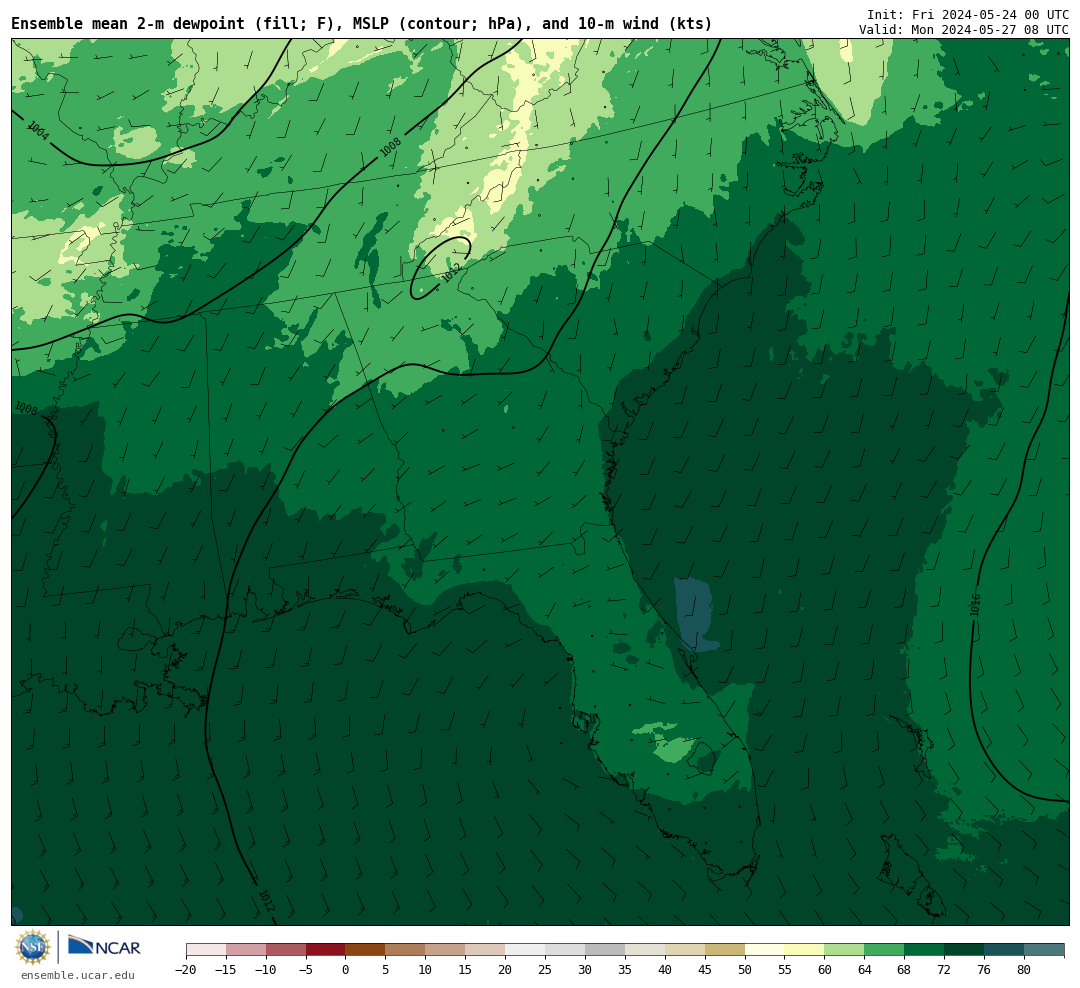Click the colorbar swatch between -20 and -15
1080x988 pixels.
(206, 950)
